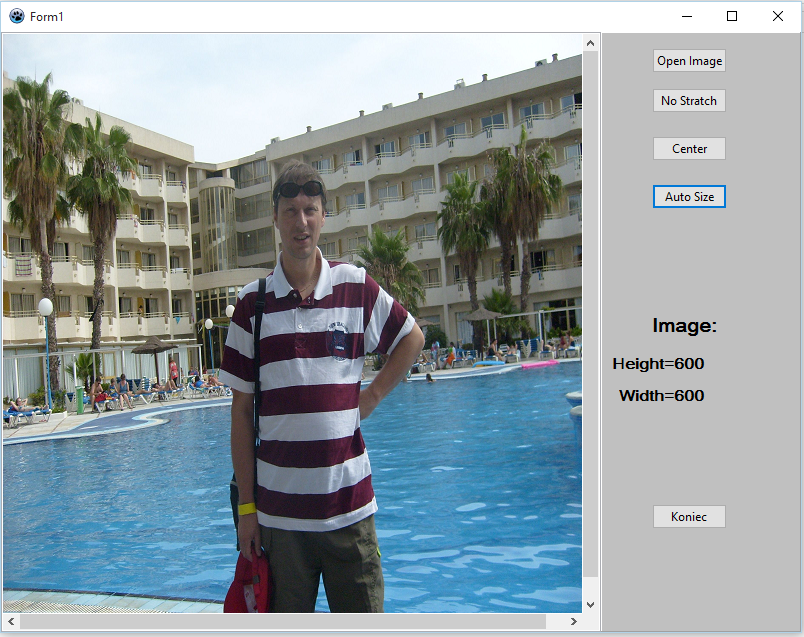
Task: Activate the Auto Size button
Action: [x=689, y=196]
